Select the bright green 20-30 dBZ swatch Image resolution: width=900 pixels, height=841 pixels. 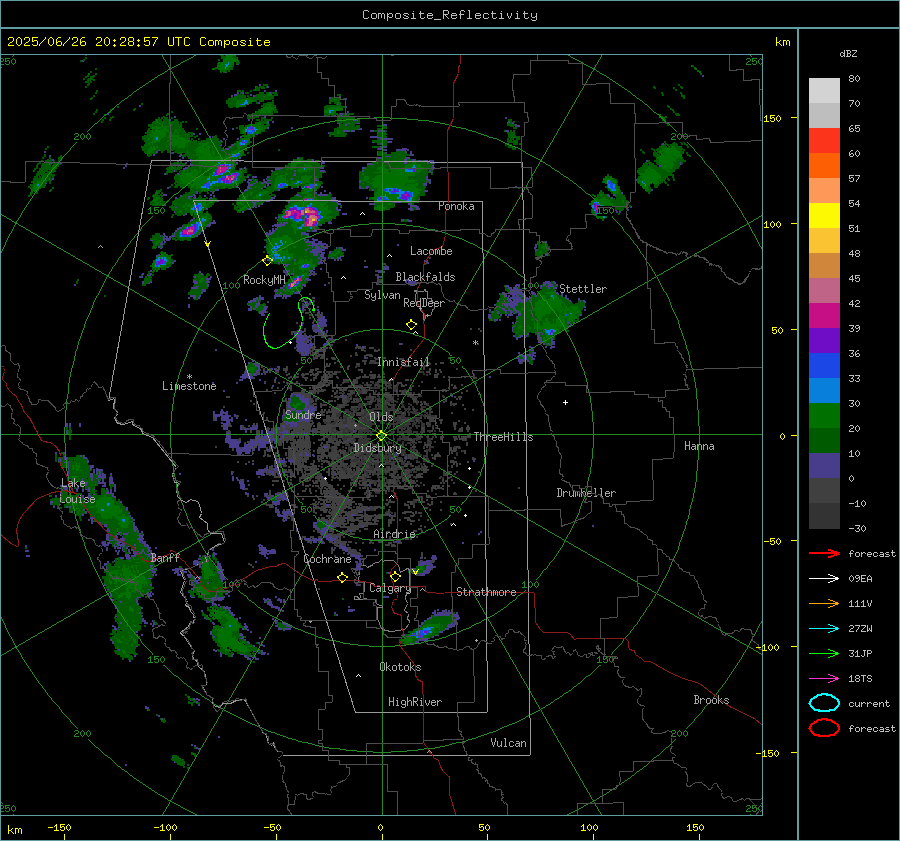click(824, 416)
